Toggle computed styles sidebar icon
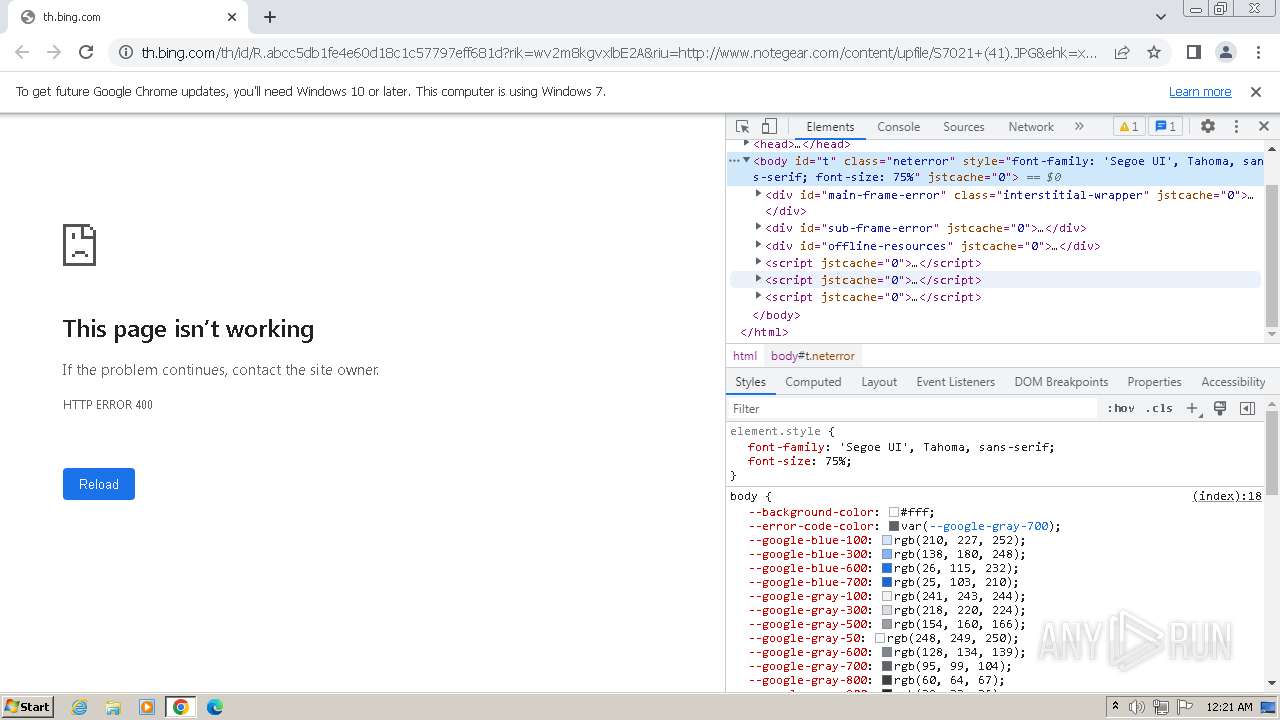 1247,408
